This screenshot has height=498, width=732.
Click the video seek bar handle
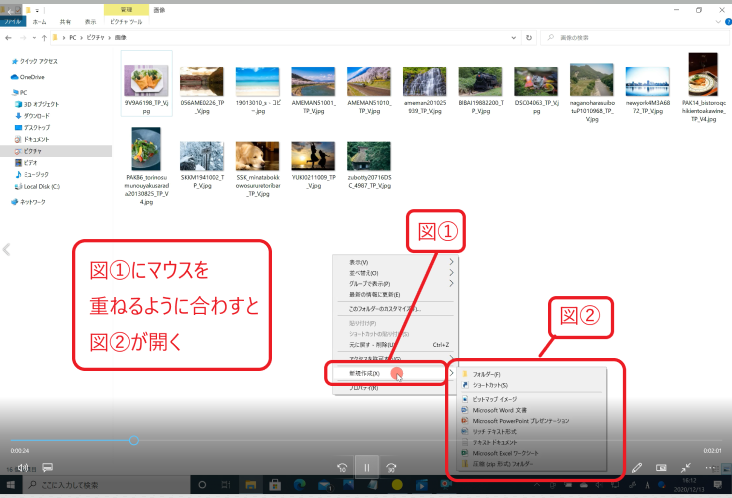click(x=134, y=440)
